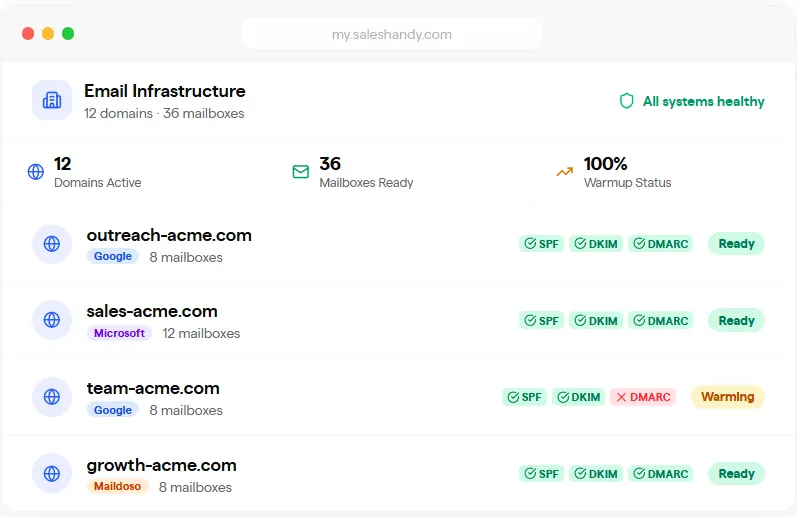Click the Warmup Status label

[x=627, y=183]
